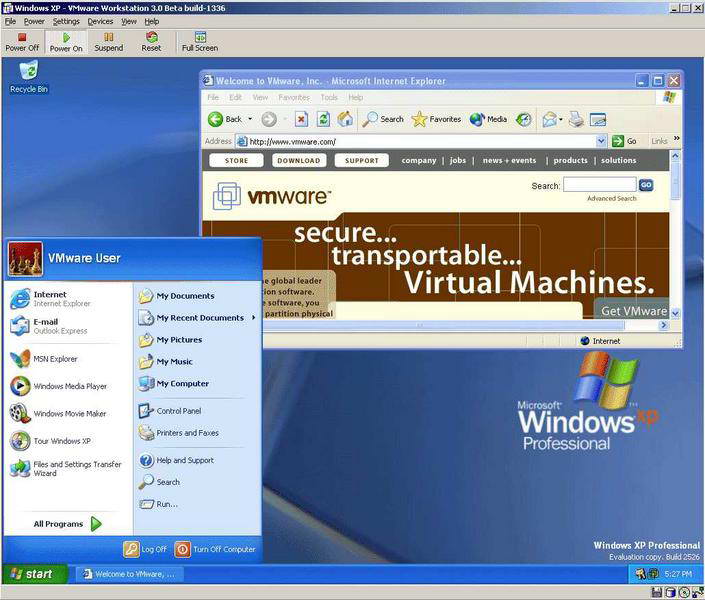This screenshot has height=600, width=705.
Task: Open the Back button history dropdown arrow
Action: click(x=250, y=119)
